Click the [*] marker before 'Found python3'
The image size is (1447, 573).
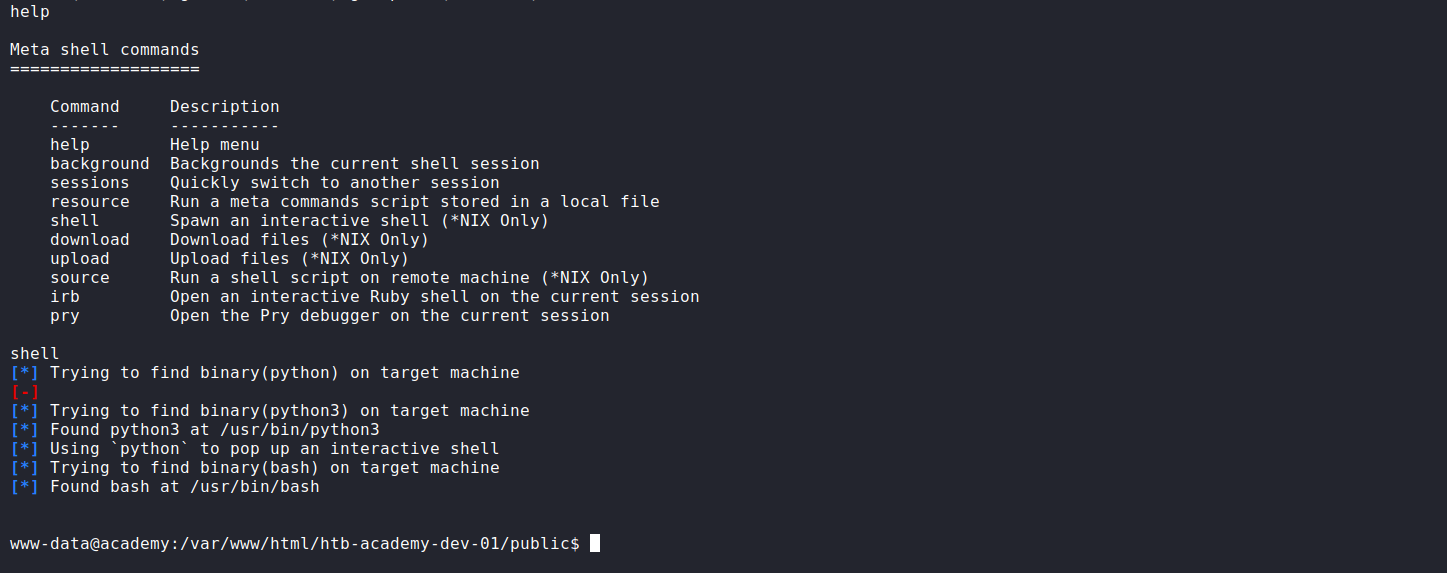click(25, 430)
